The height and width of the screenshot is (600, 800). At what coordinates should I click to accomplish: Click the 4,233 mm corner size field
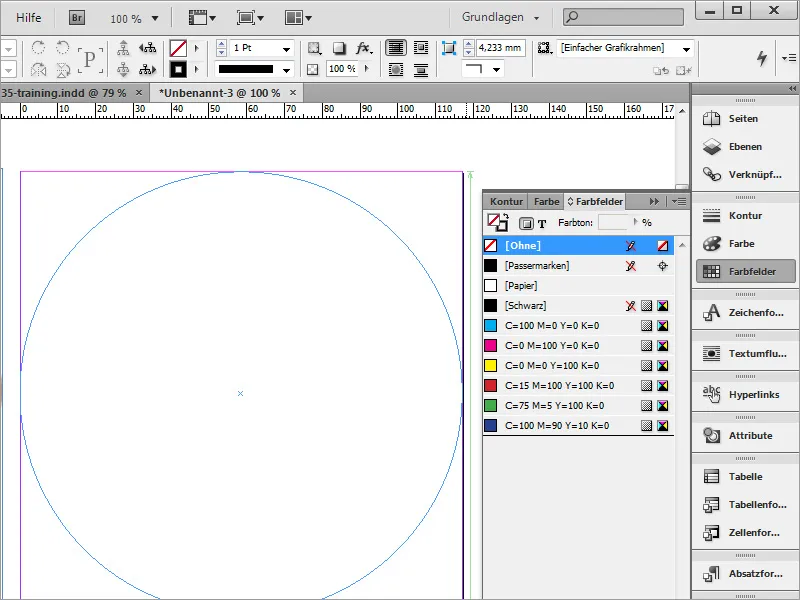pos(501,48)
